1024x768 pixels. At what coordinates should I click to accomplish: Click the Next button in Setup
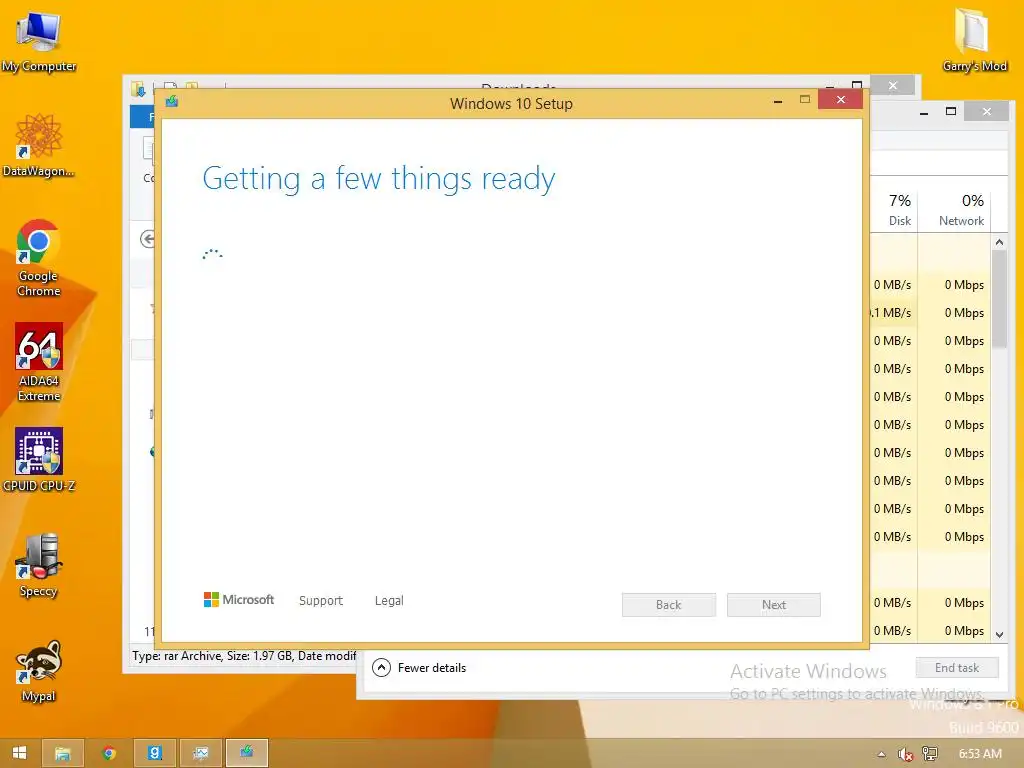coord(774,605)
